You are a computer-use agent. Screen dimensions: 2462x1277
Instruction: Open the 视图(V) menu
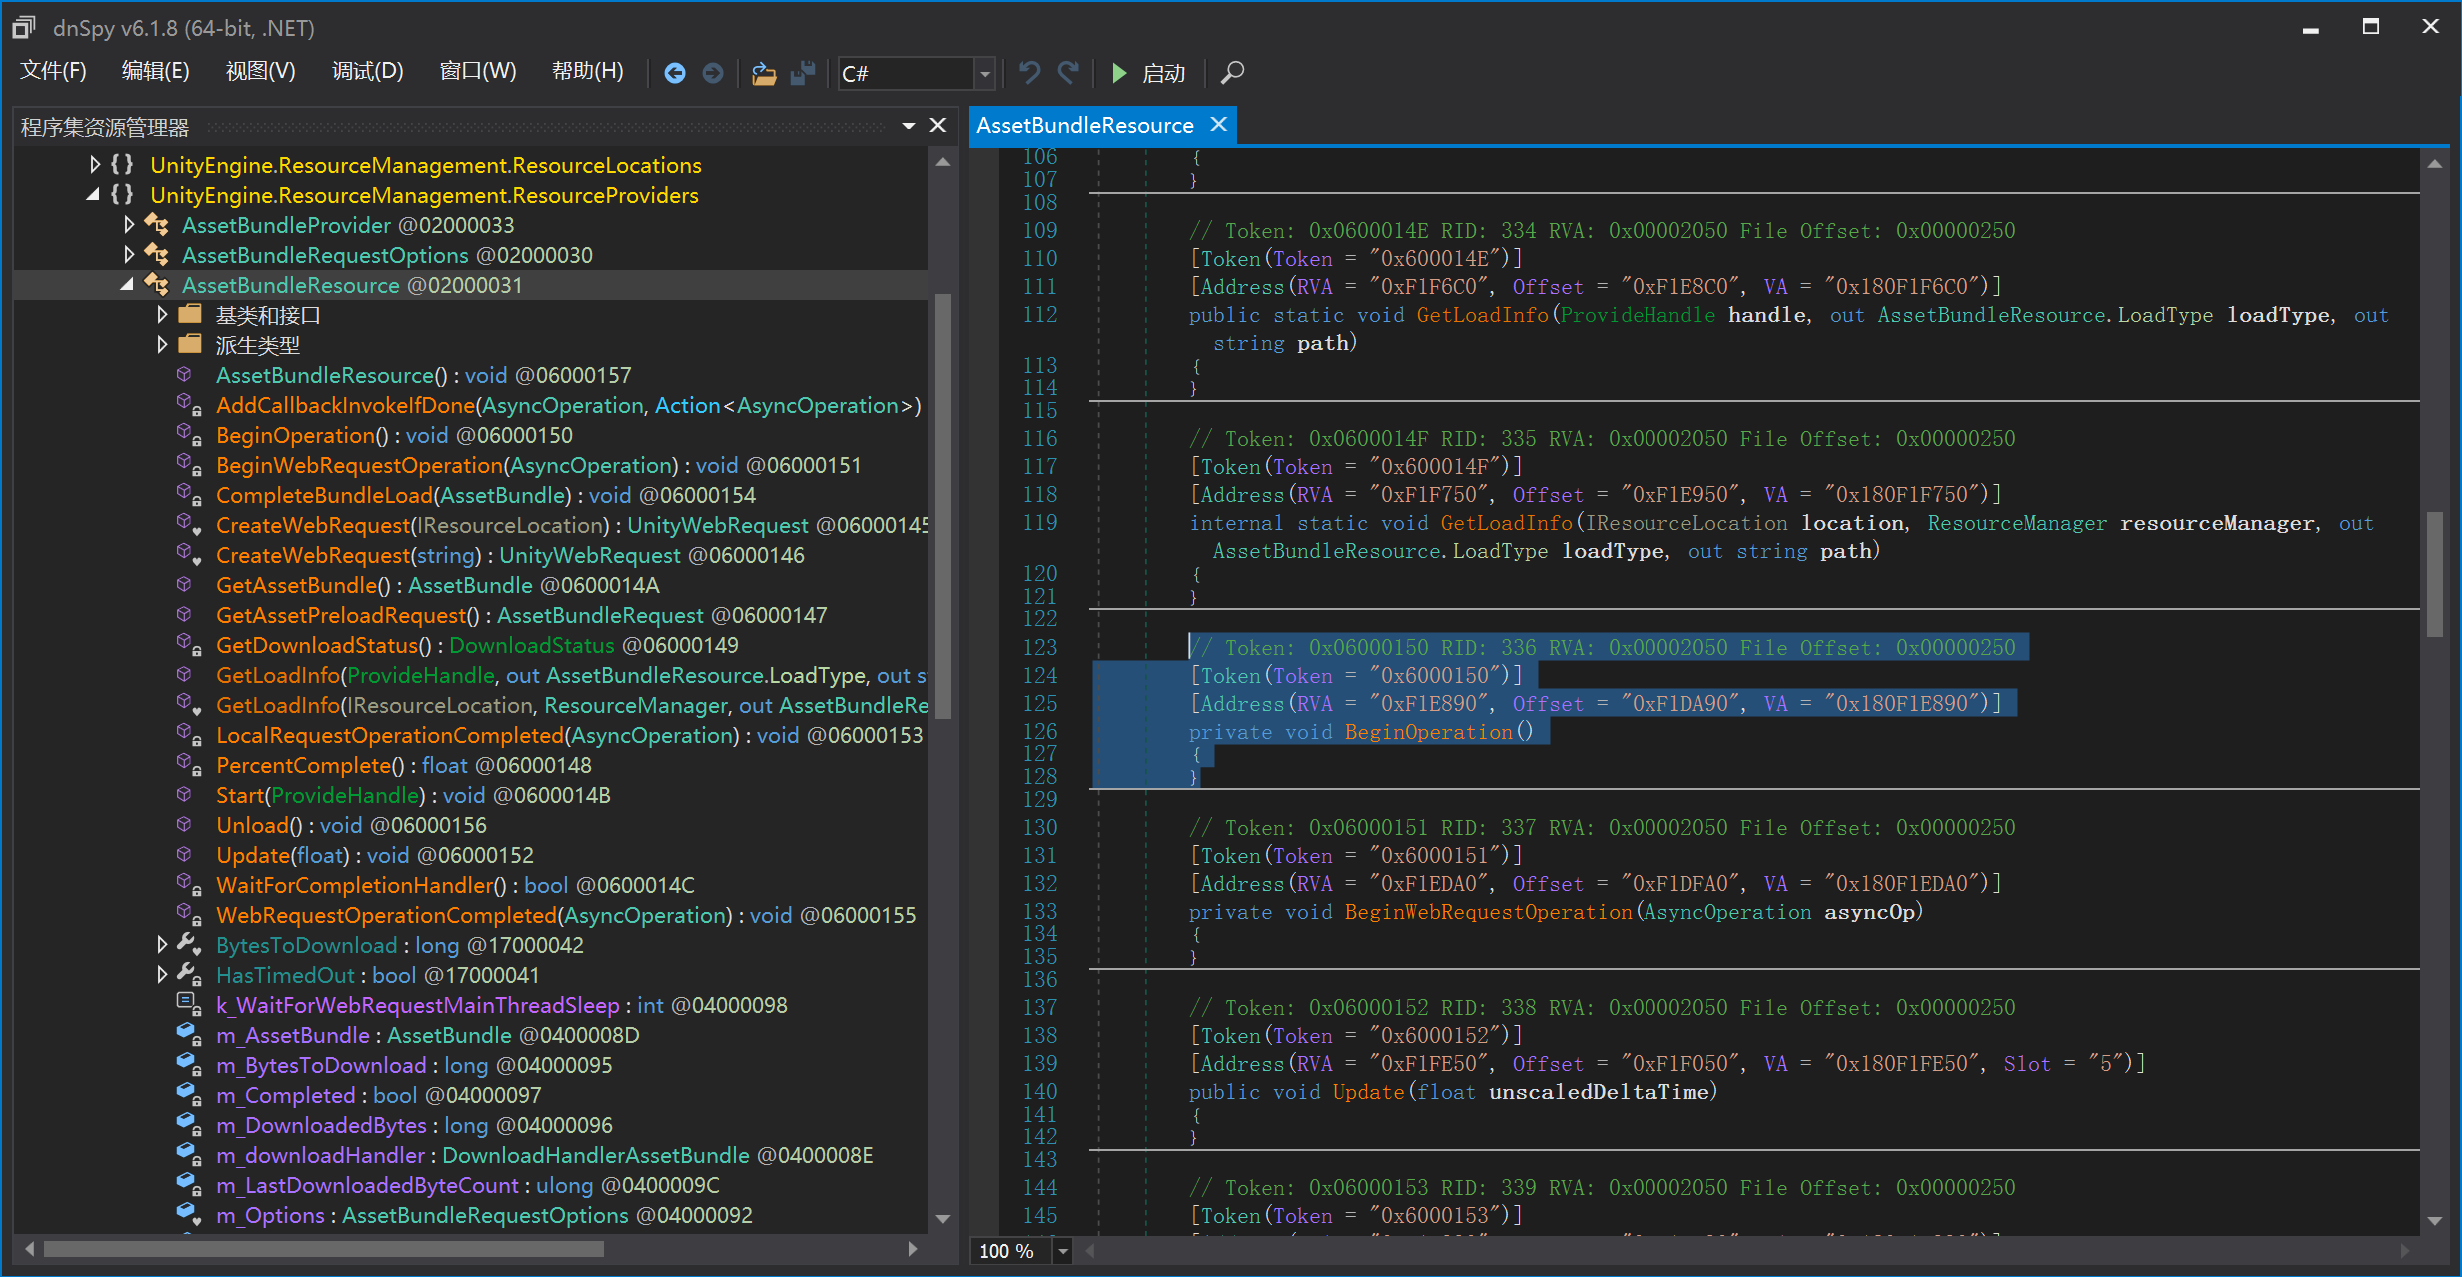(x=260, y=72)
